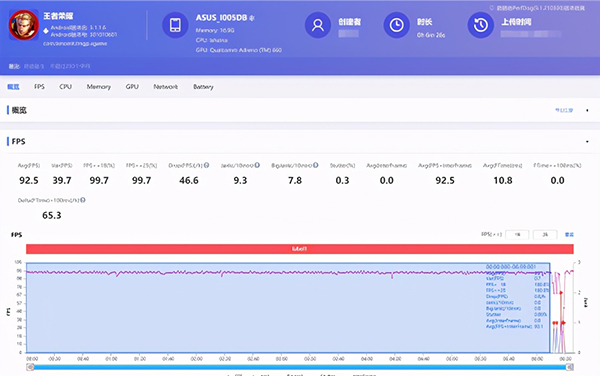Open the Battery tab
Image resolution: width=600 pixels, height=376 pixels.
(x=203, y=87)
